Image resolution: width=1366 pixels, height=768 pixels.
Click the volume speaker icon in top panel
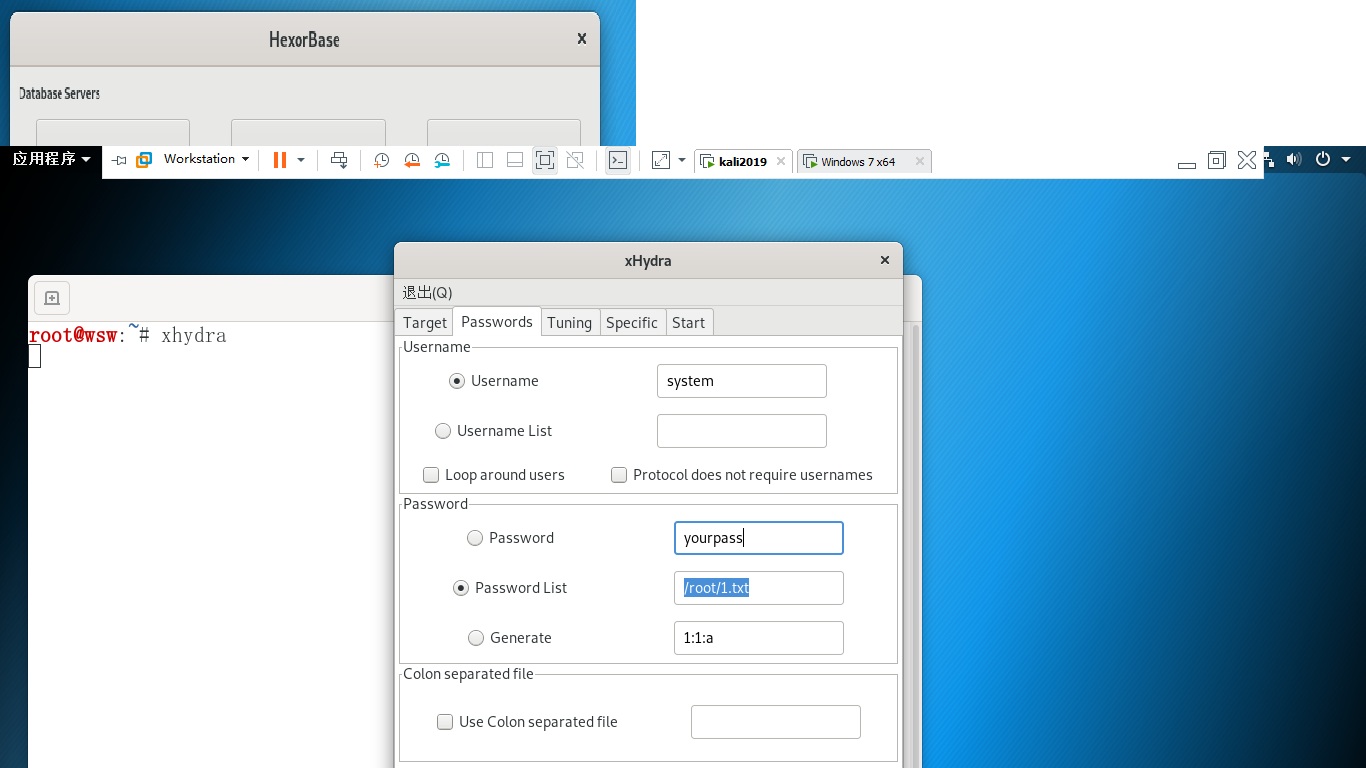1294,159
